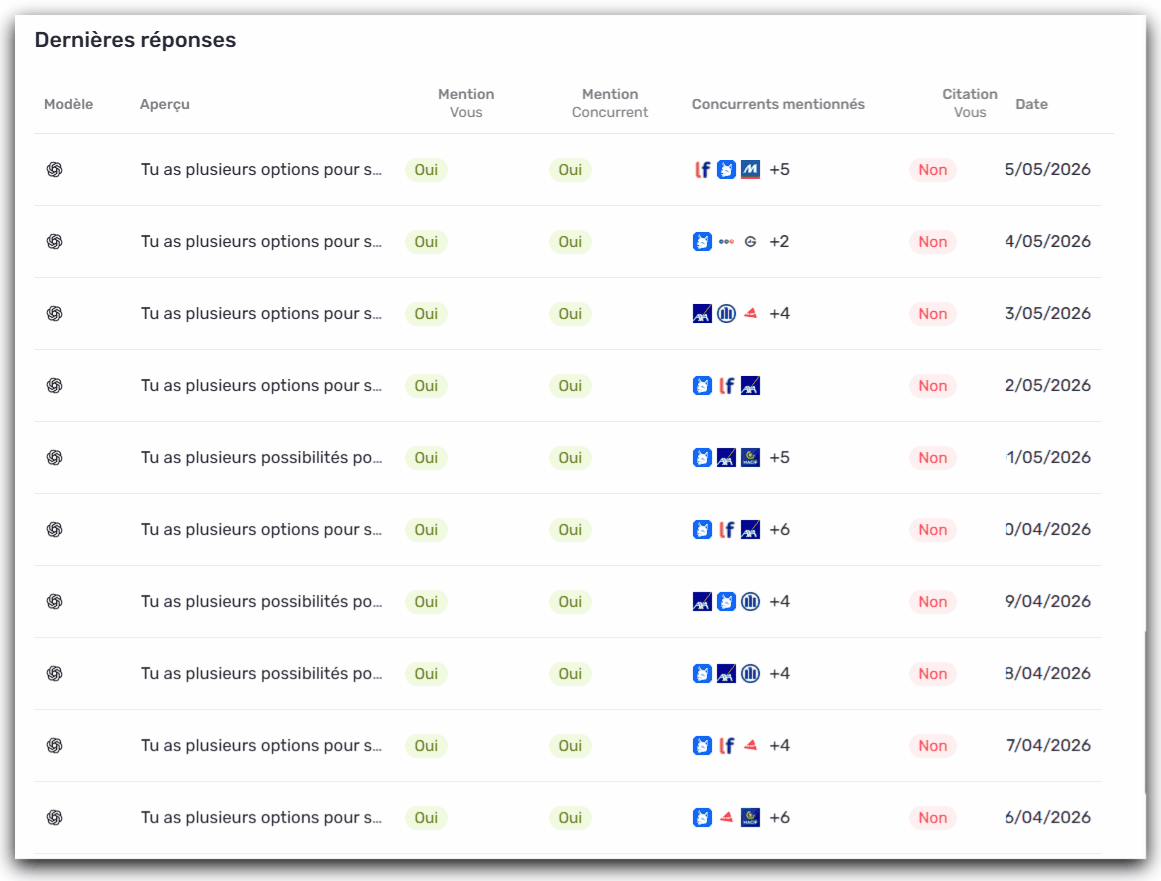The height and width of the screenshot is (881, 1161).
Task: Click the 'Non' citation badge in the 2/05/2026 row
Action: point(933,386)
